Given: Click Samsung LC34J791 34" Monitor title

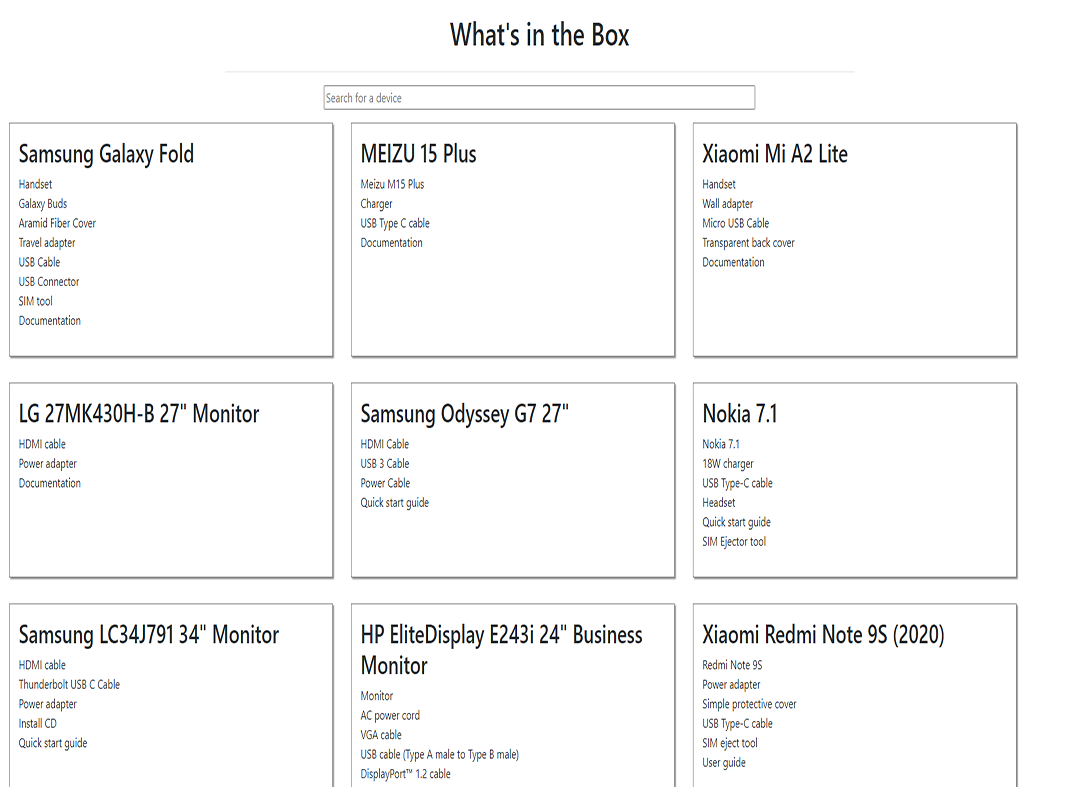Looking at the screenshot, I should pyautogui.click(x=149, y=635).
